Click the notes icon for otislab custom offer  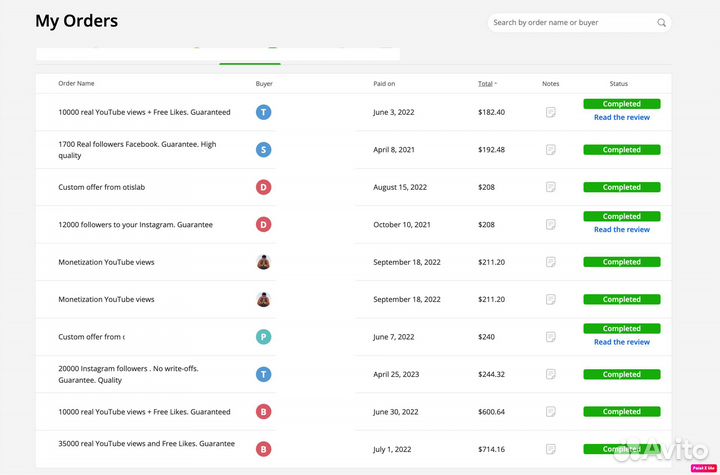(550, 187)
